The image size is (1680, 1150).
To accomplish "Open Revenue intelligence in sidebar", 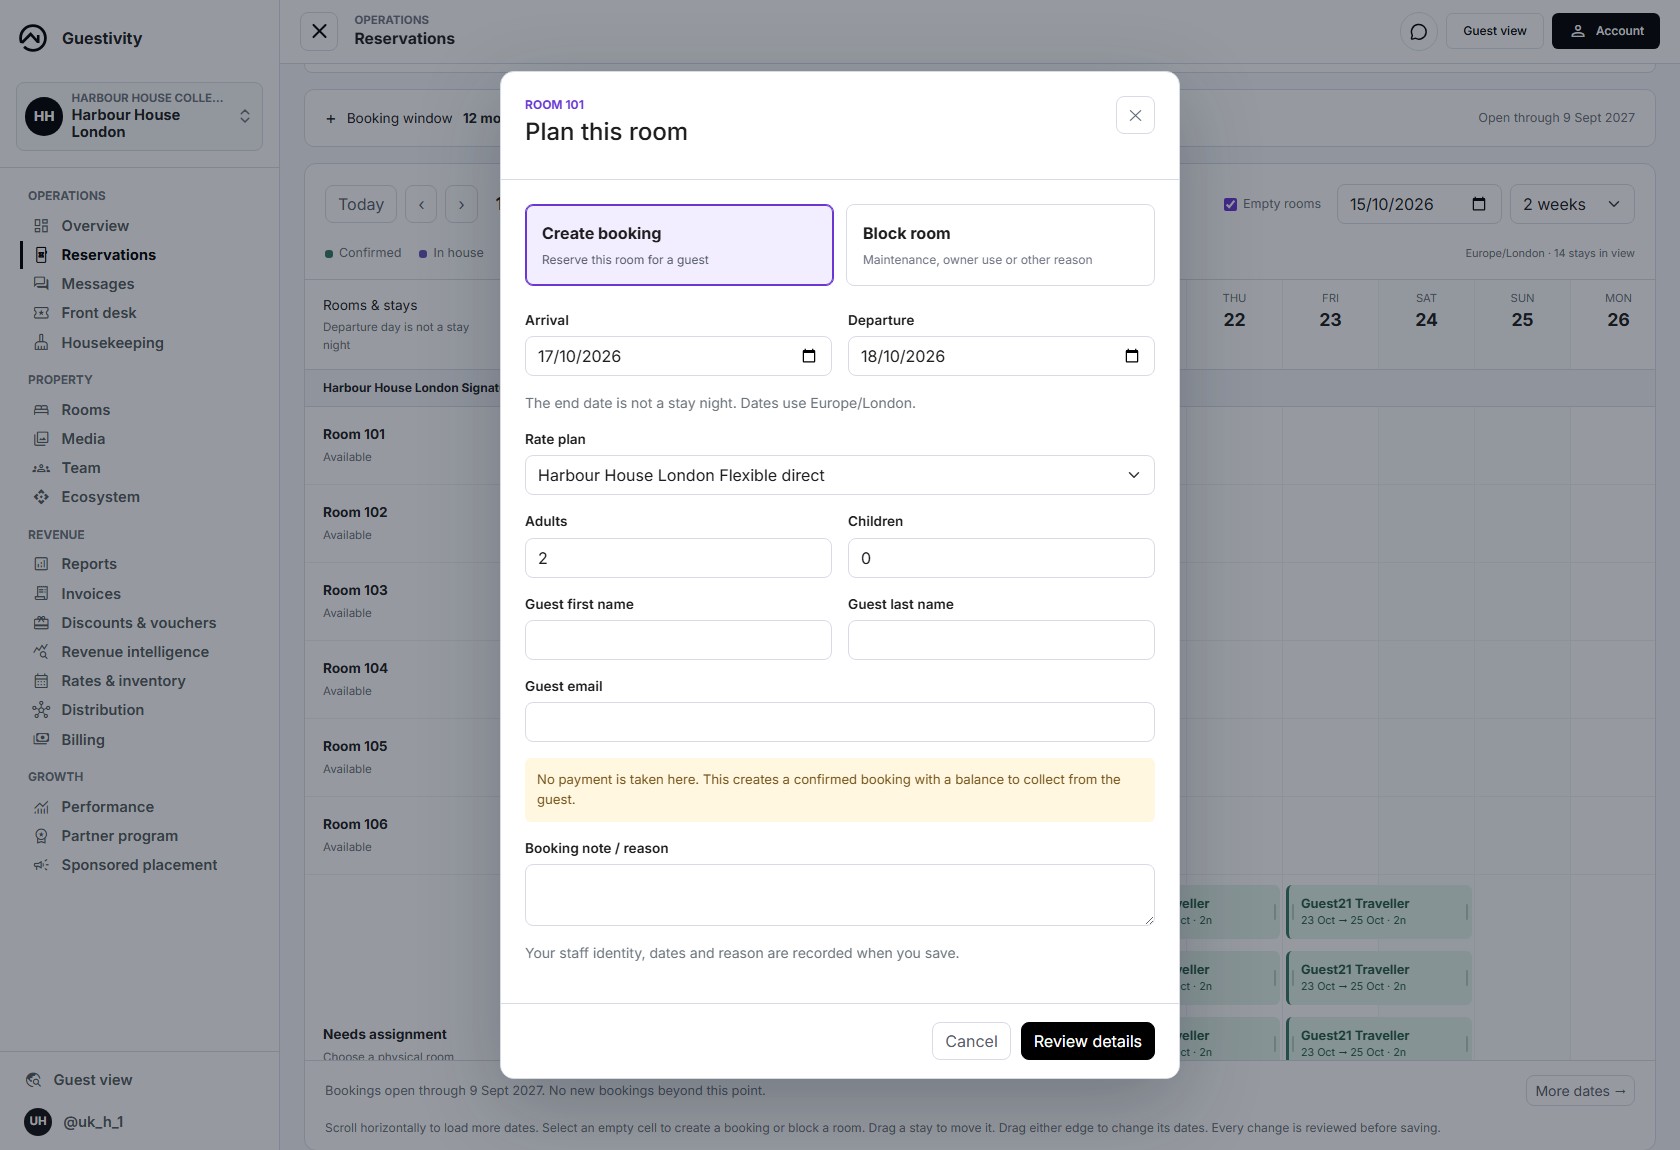I will coord(135,652).
